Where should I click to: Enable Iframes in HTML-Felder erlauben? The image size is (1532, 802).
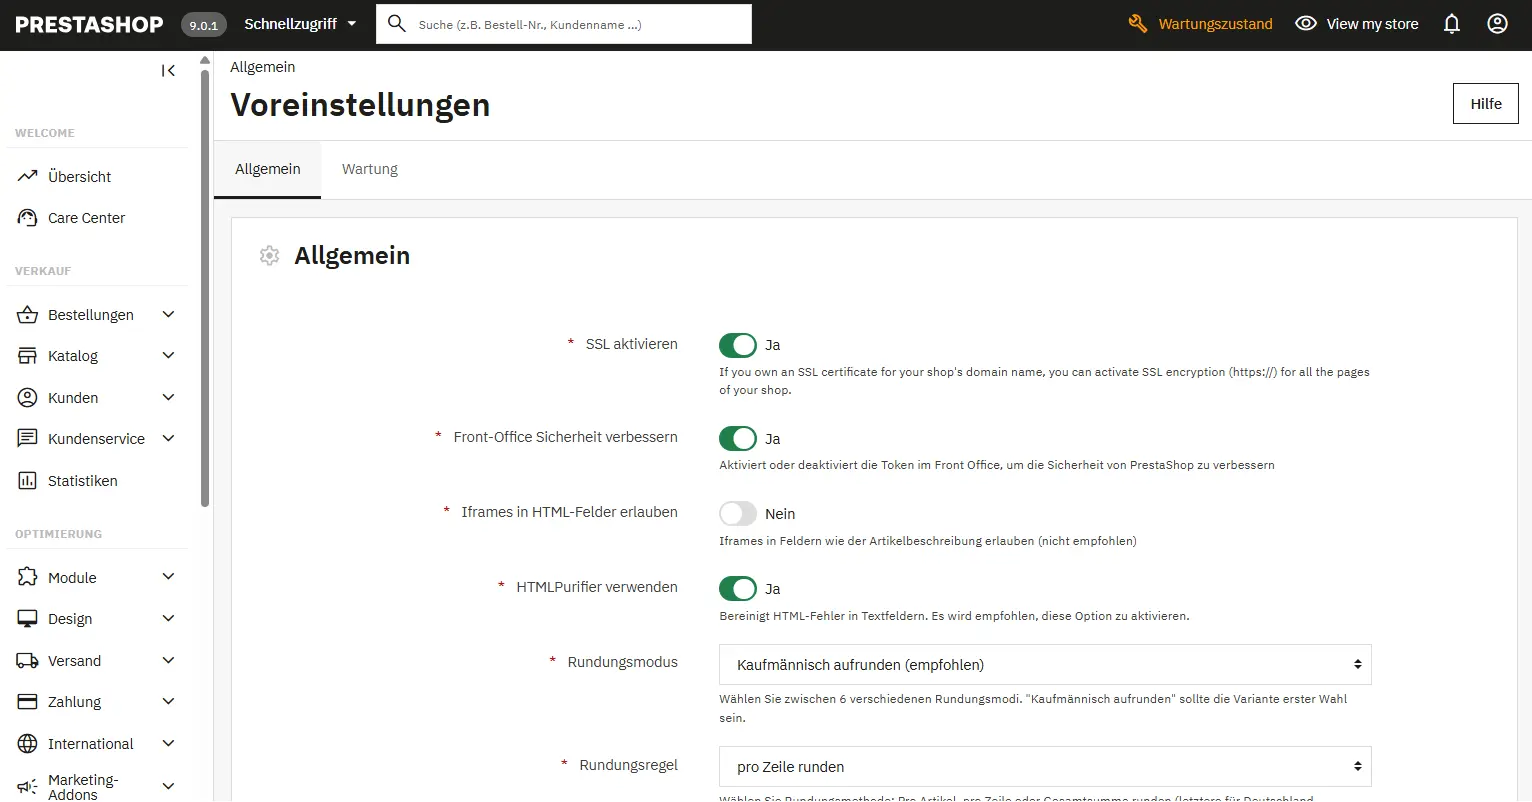tap(738, 513)
